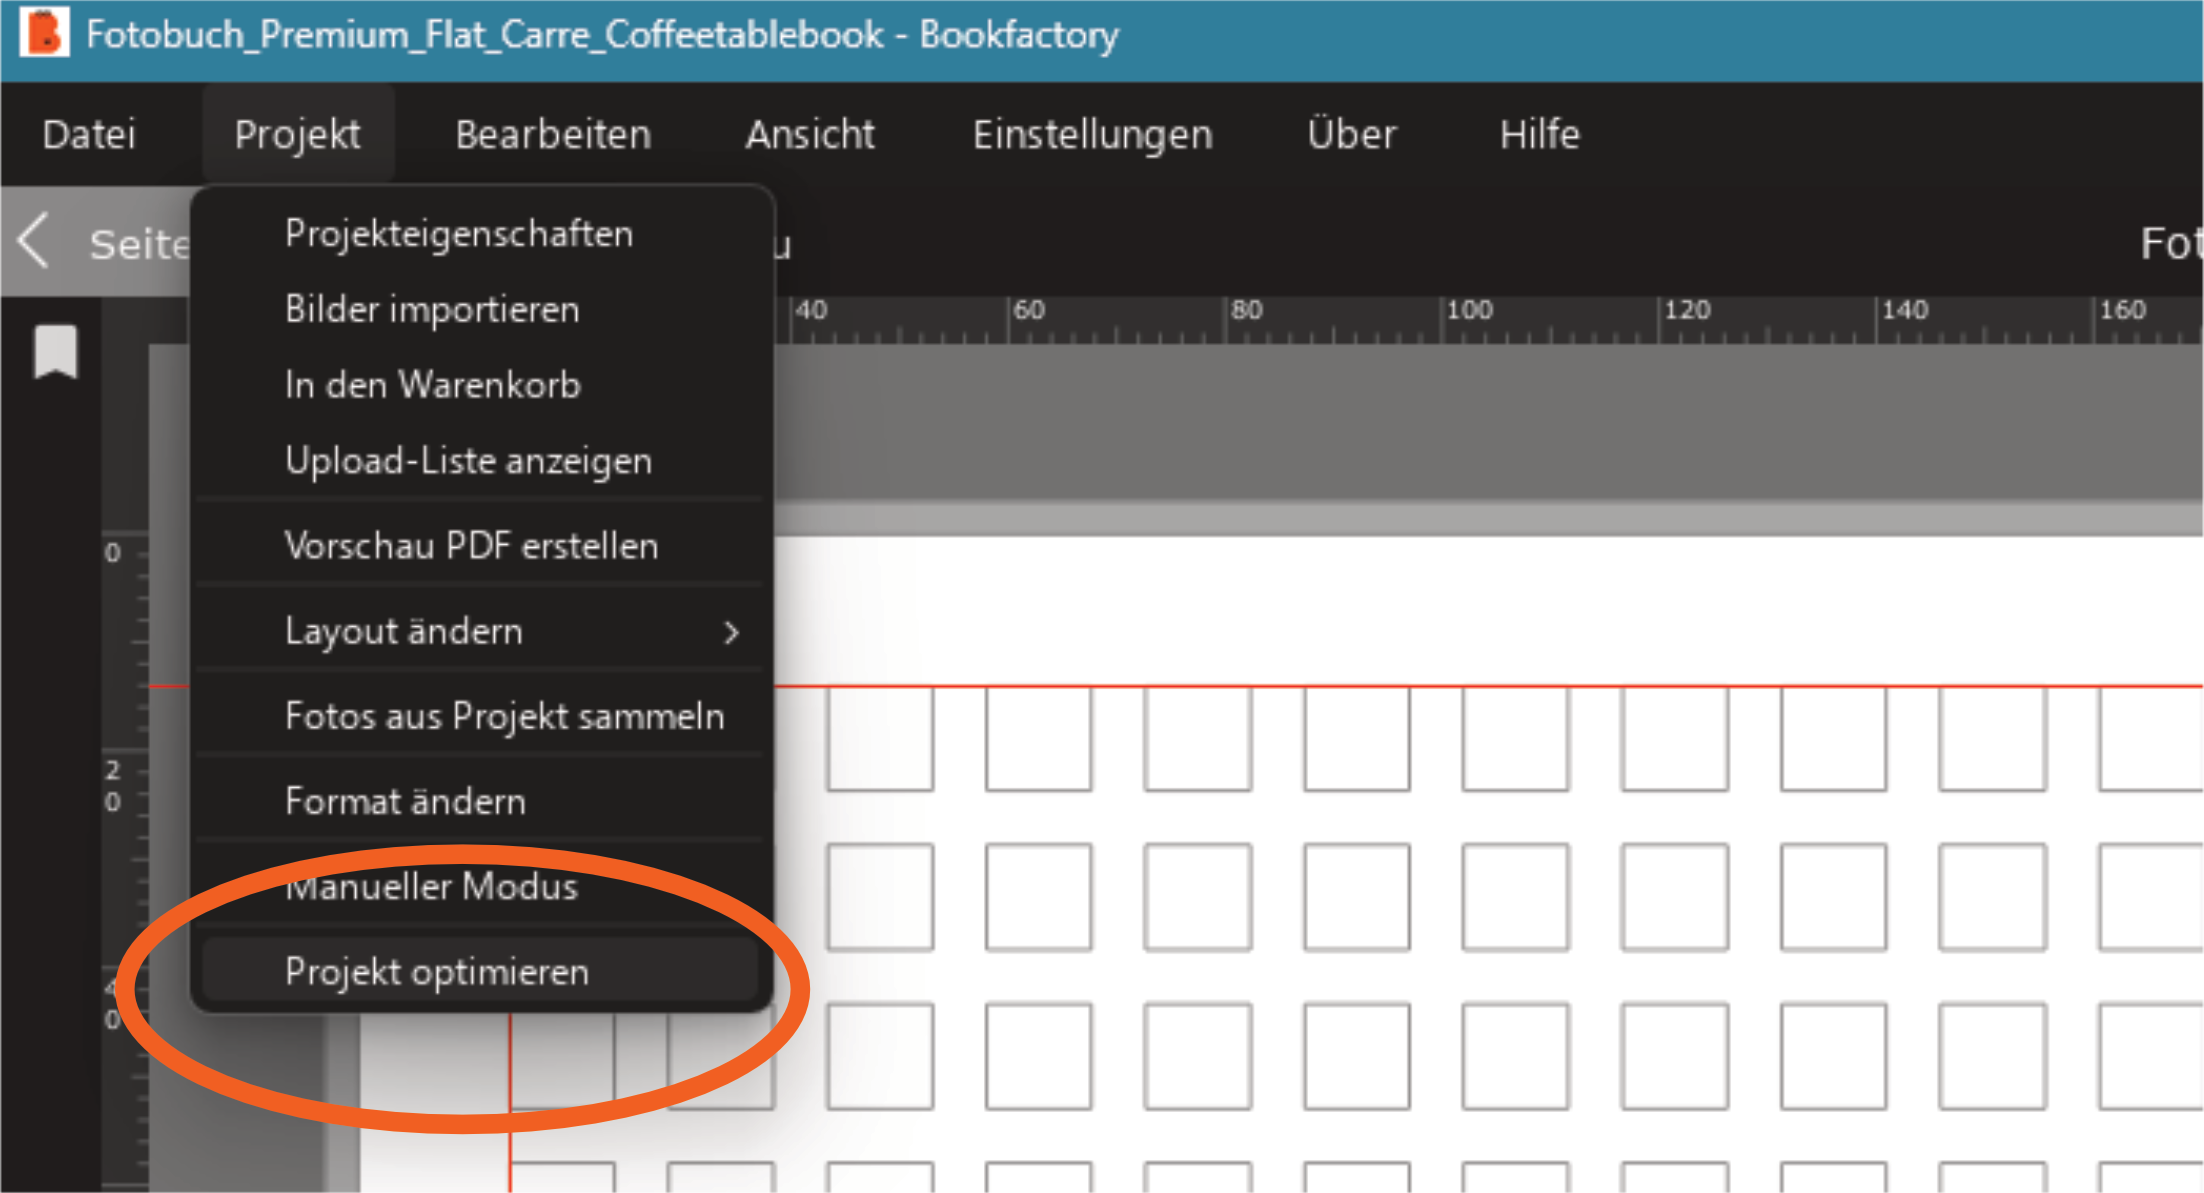2204x1193 pixels.
Task: Click the horizontal ruler at mark 100
Action: (1468, 311)
